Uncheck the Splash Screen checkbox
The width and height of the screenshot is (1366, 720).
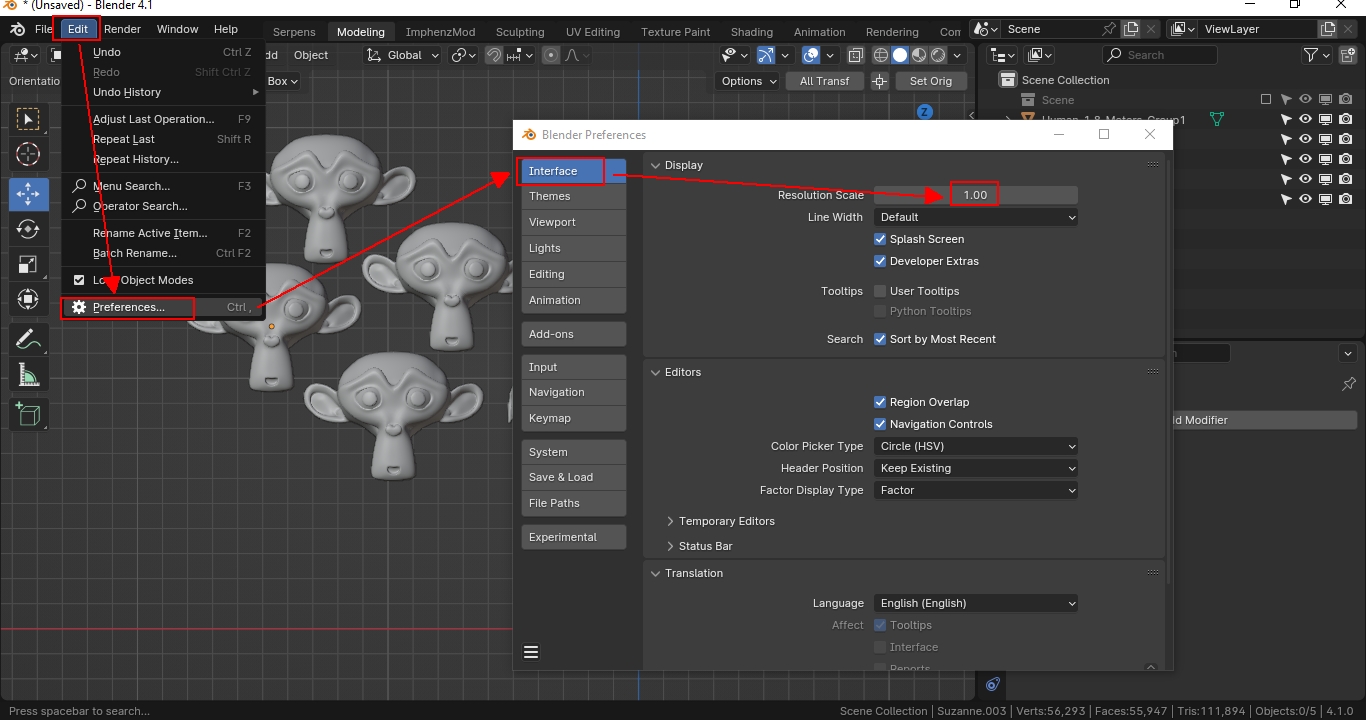tap(880, 239)
